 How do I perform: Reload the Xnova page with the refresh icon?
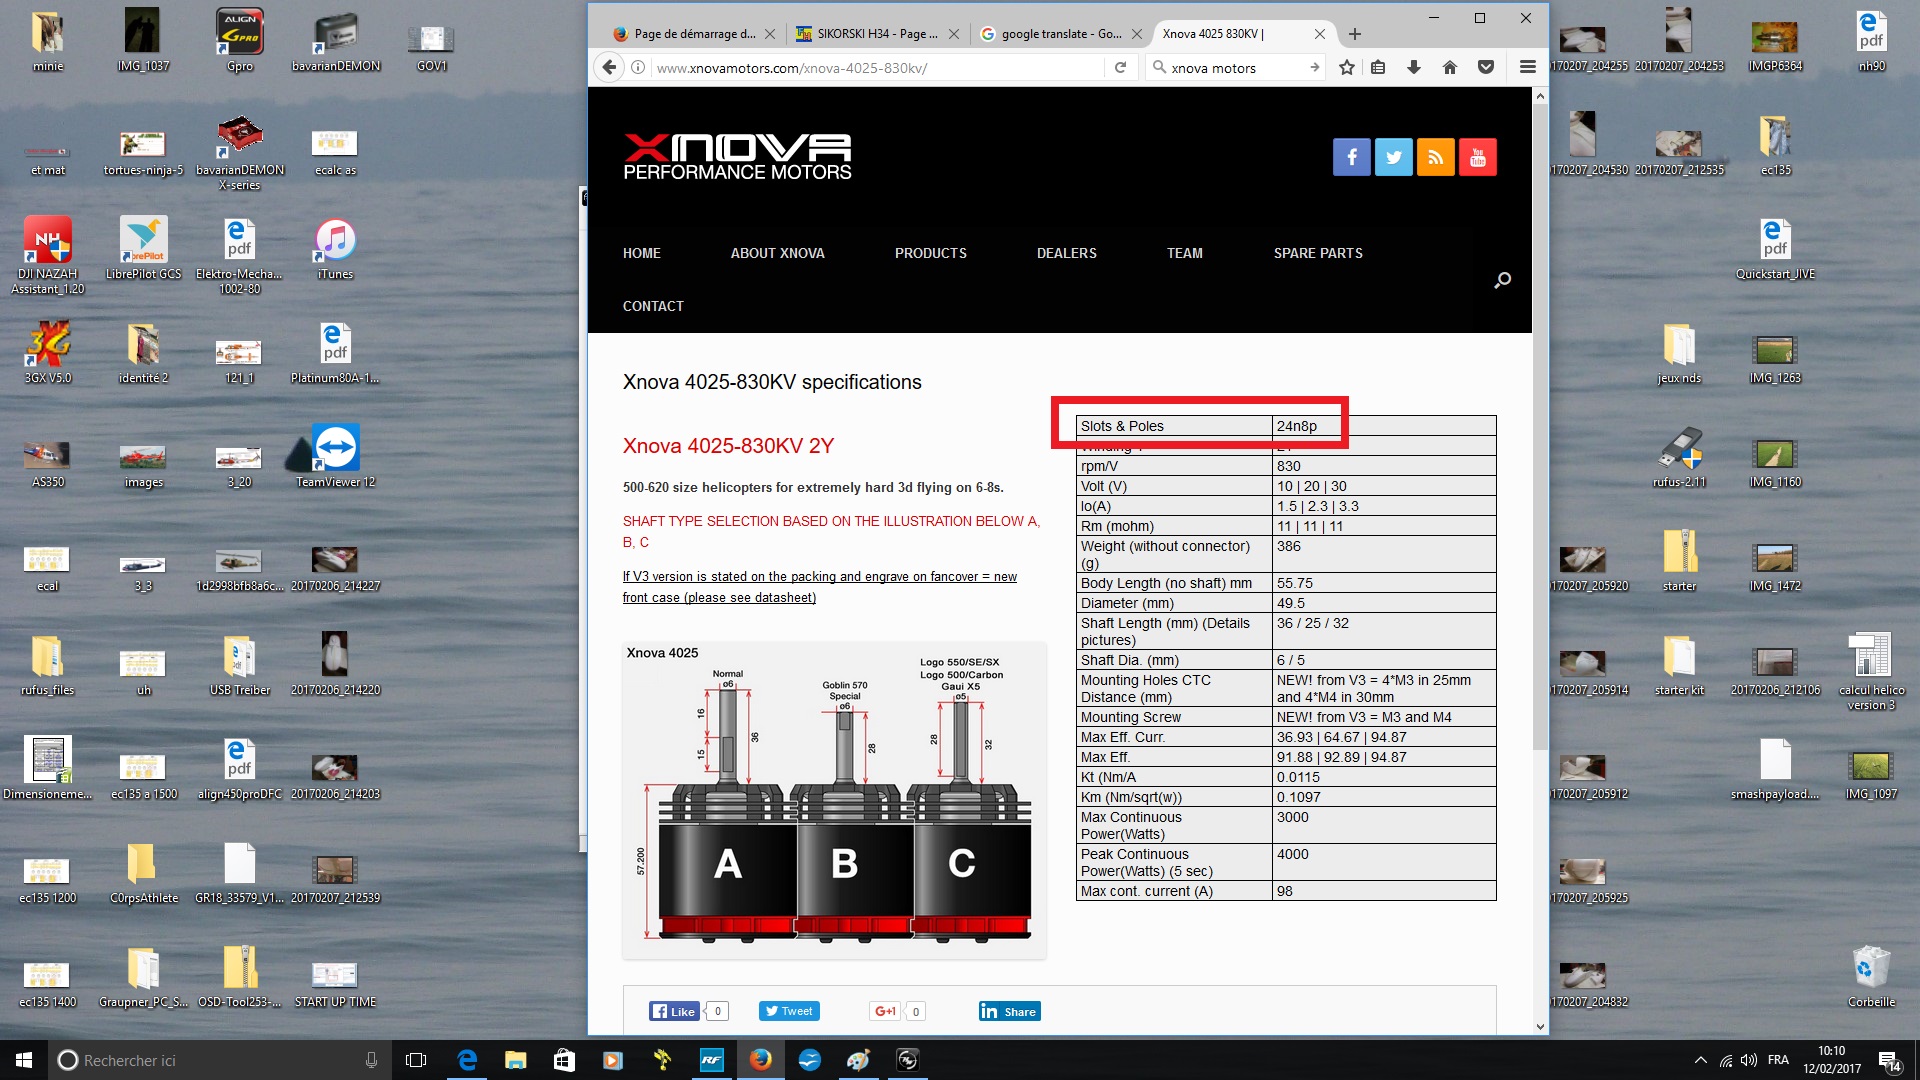click(1120, 68)
